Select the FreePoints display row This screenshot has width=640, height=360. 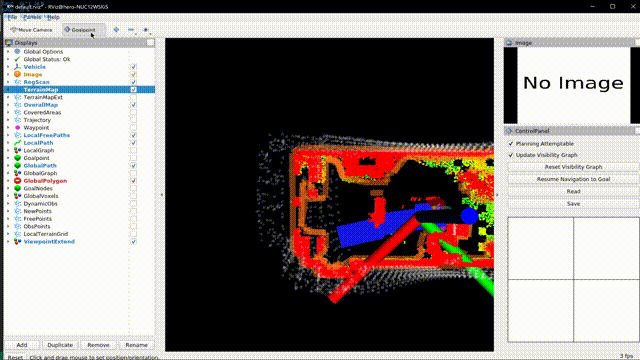click(79, 219)
